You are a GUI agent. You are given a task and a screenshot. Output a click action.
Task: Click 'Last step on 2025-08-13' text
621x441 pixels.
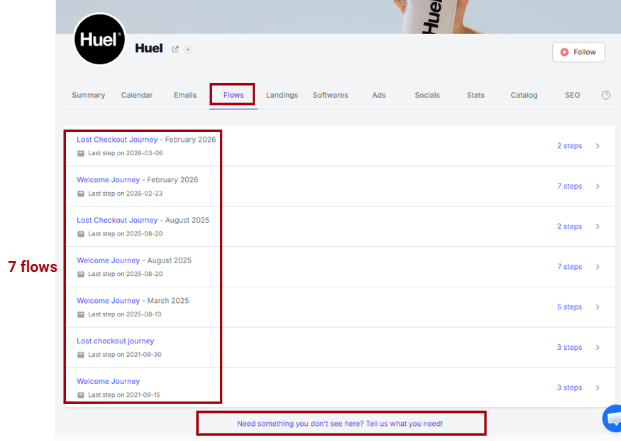coord(125,314)
